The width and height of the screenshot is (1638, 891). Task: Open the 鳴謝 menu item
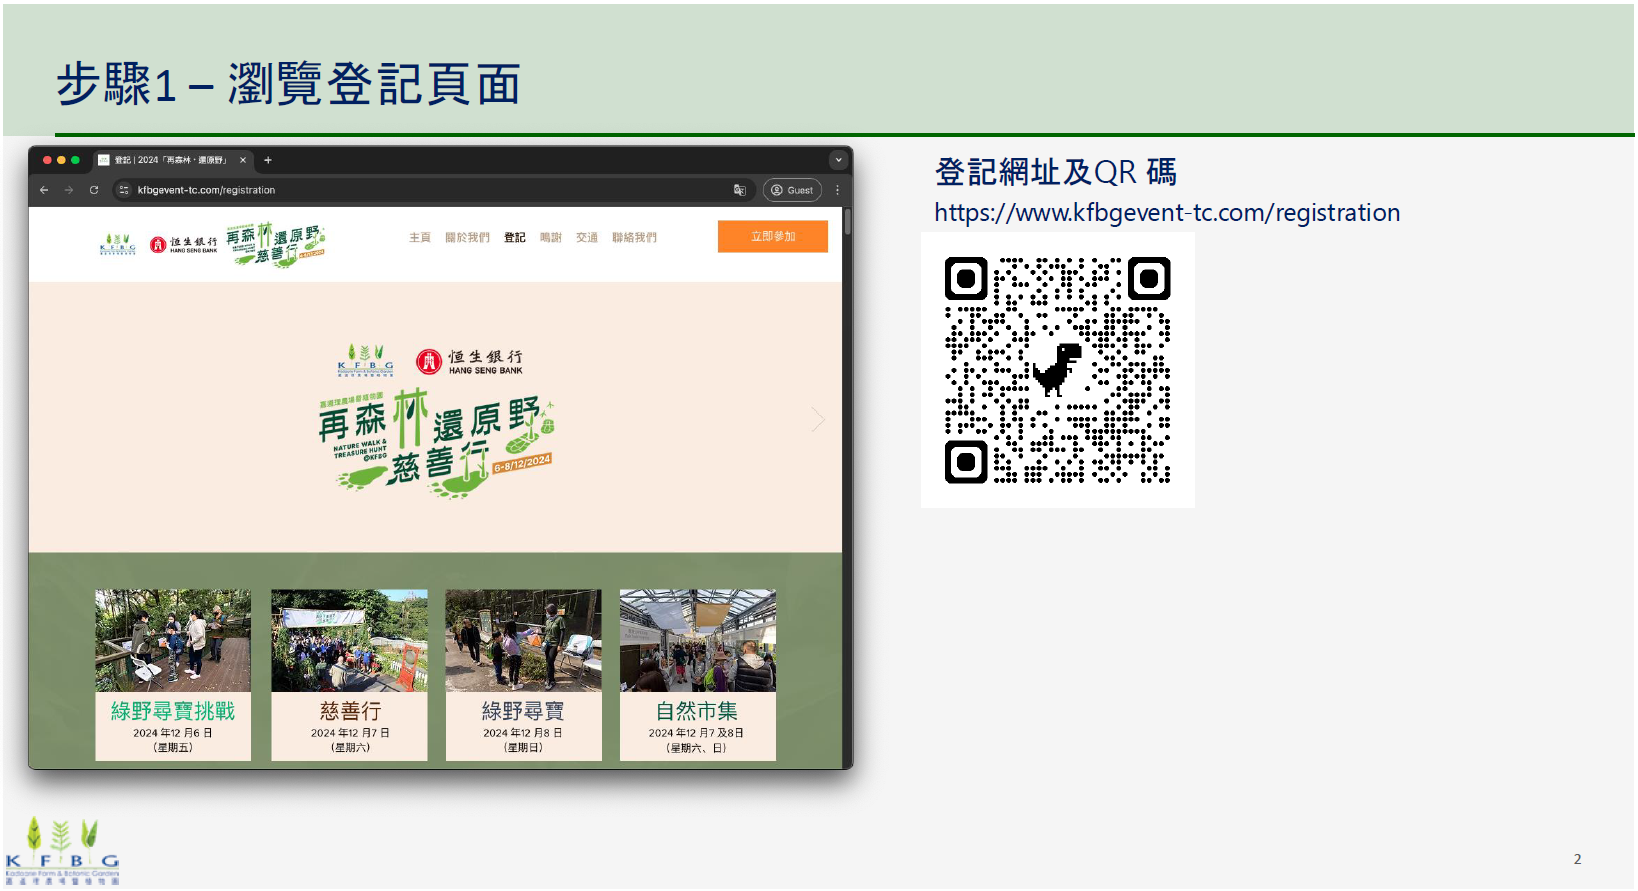point(551,238)
